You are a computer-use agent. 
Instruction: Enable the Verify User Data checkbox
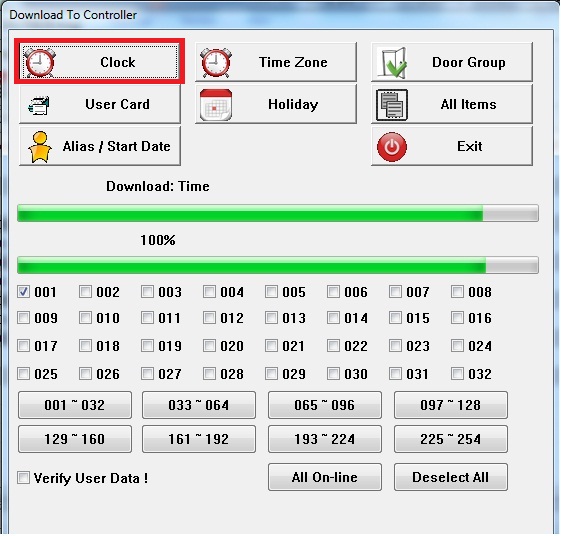pos(24,478)
